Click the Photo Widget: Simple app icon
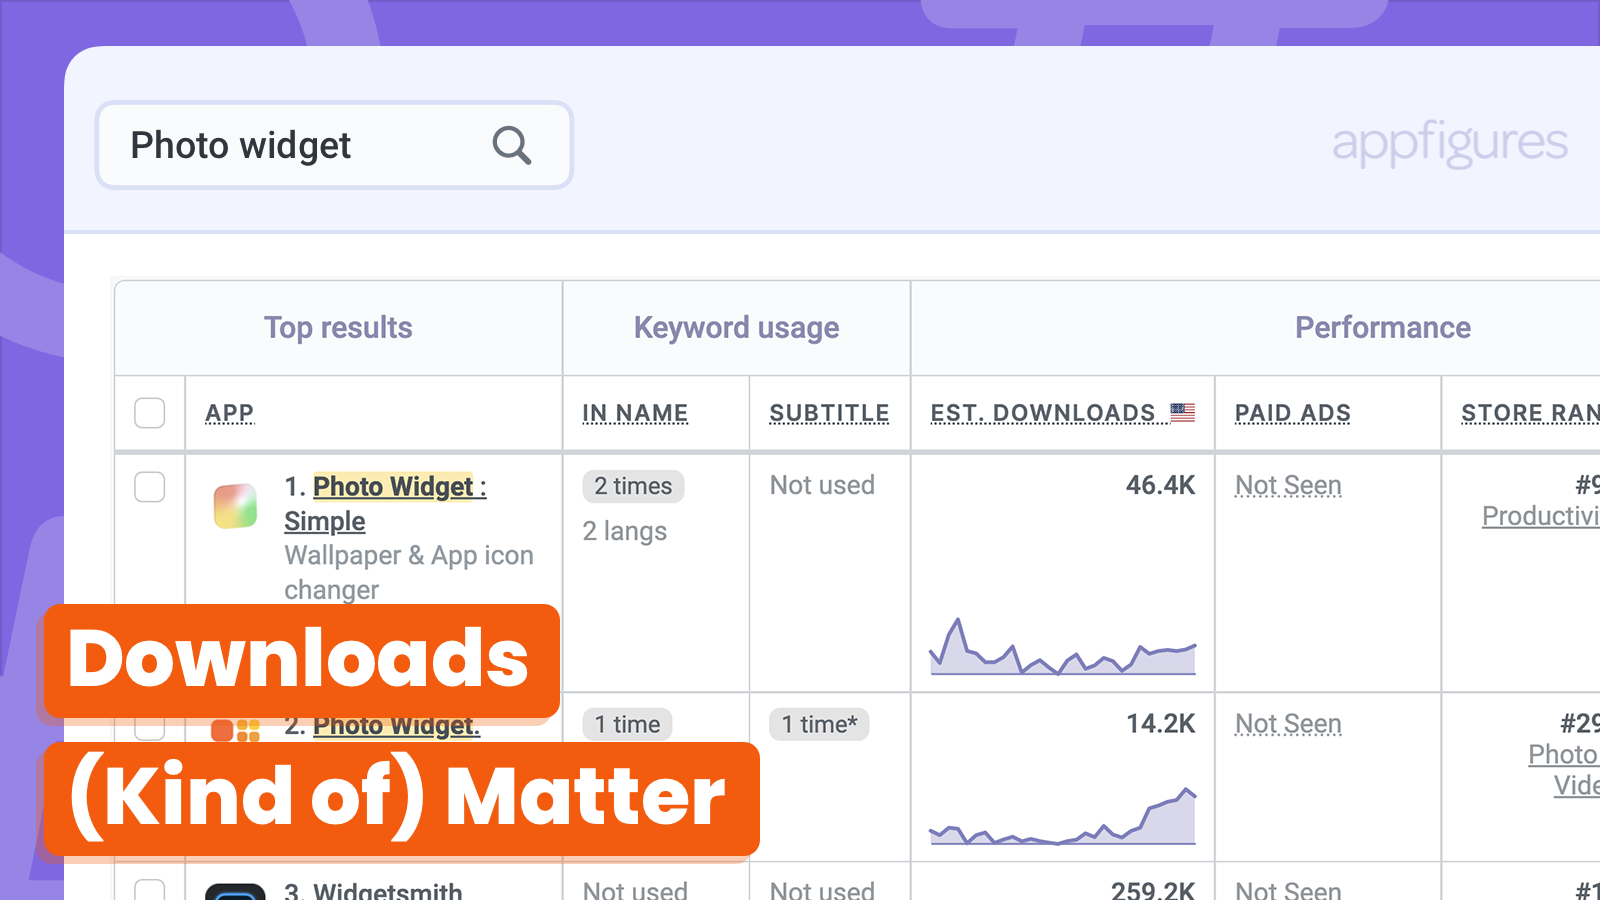The image size is (1600, 900). click(x=235, y=506)
